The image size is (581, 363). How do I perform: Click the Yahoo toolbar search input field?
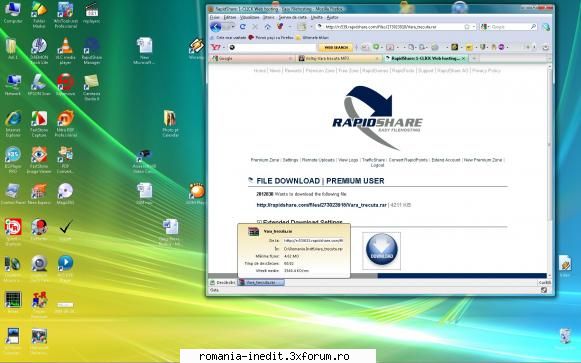272,47
